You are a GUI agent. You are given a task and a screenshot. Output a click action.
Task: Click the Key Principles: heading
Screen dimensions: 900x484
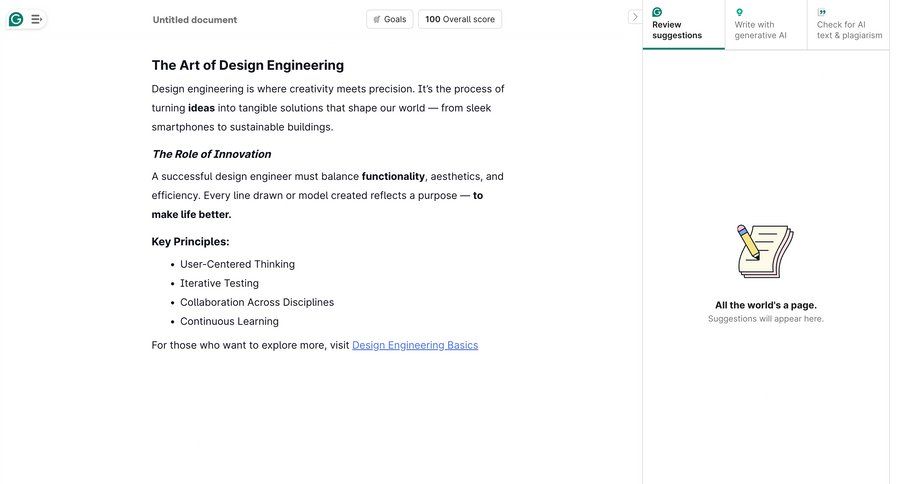pyautogui.click(x=190, y=242)
